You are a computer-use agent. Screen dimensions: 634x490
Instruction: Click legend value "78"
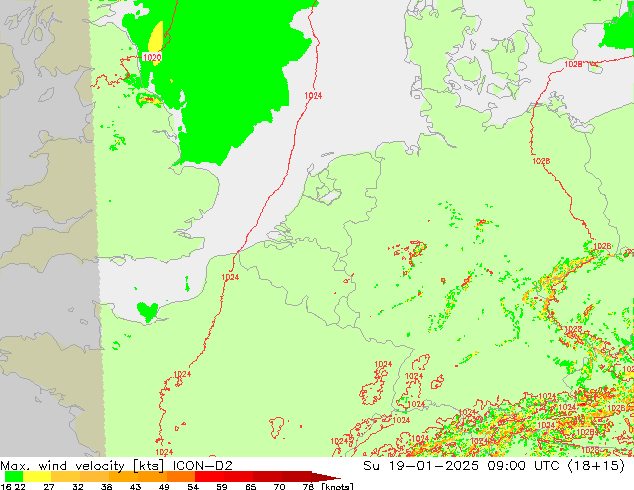(x=308, y=486)
